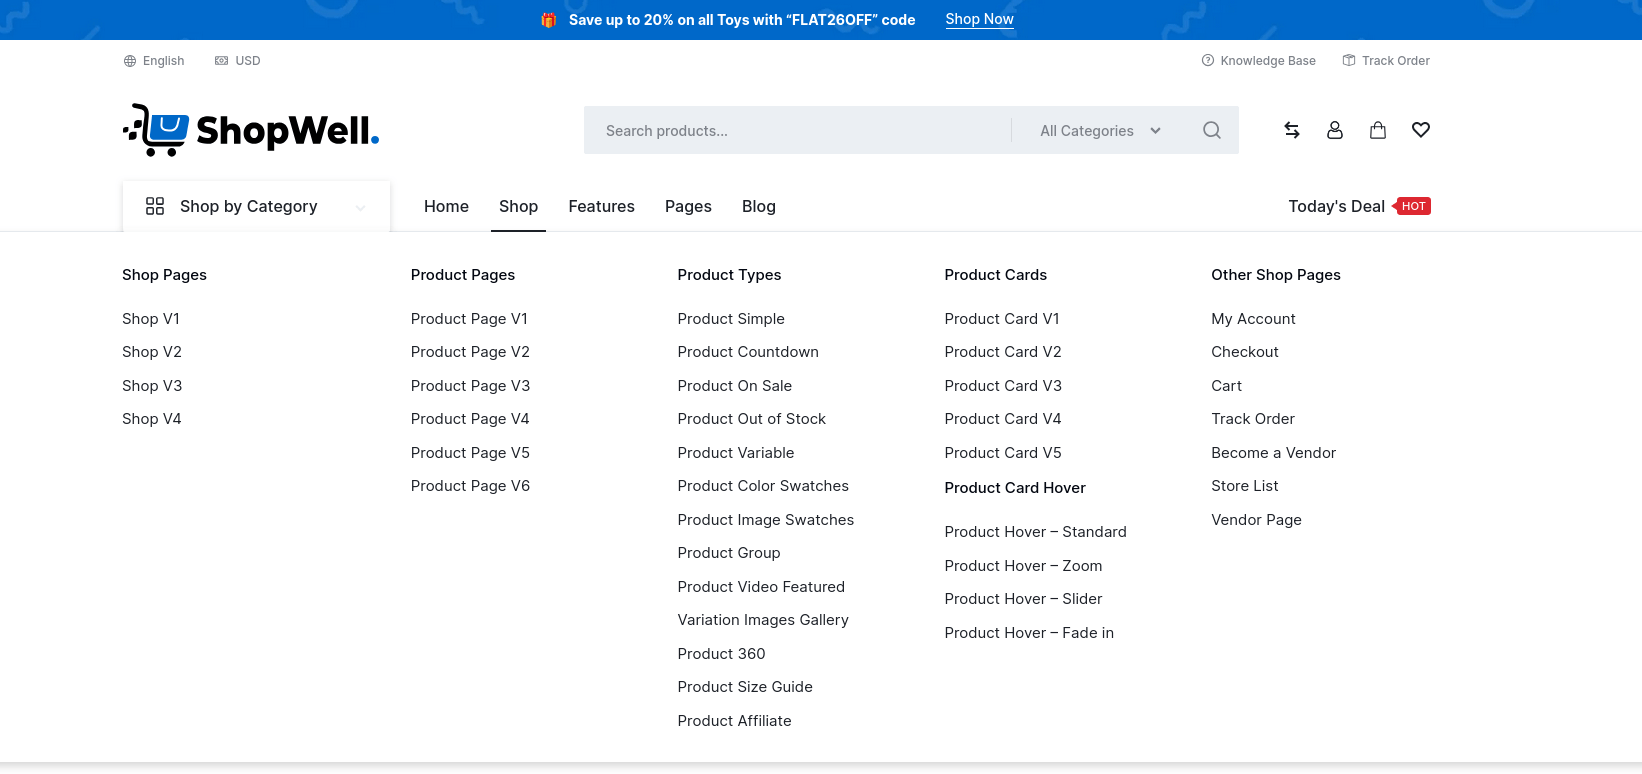Image resolution: width=1642 pixels, height=774 pixels.
Task: Click the search magnifier icon
Action: point(1212,130)
